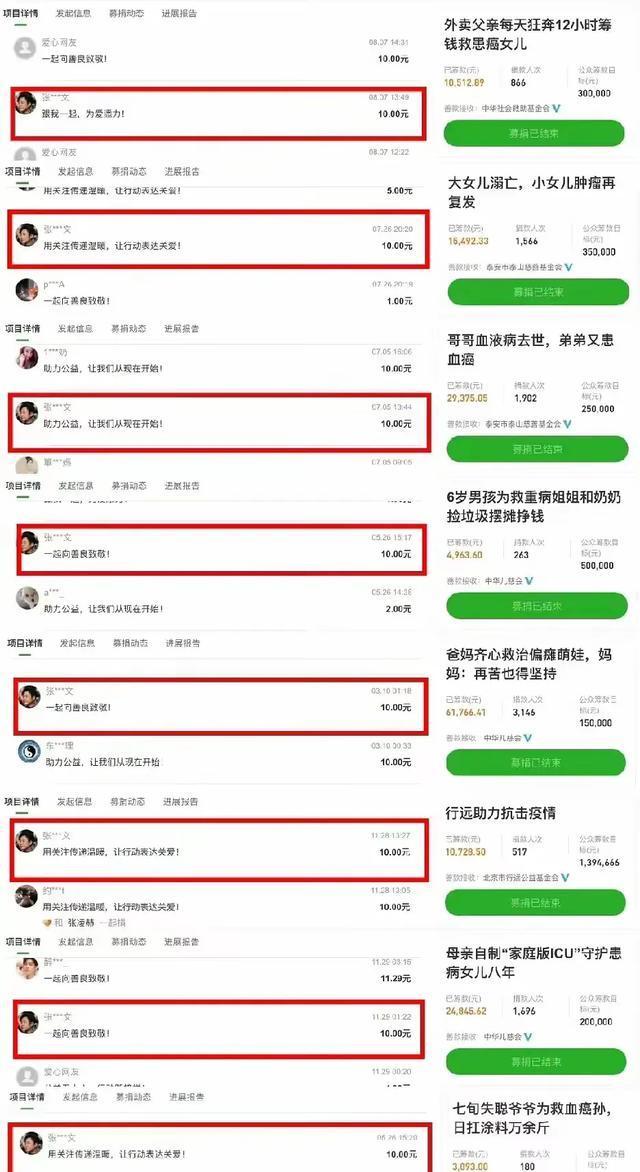The image size is (640, 1172).
Task: Select the topmost 进展报告 tab
Action: tap(179, 13)
